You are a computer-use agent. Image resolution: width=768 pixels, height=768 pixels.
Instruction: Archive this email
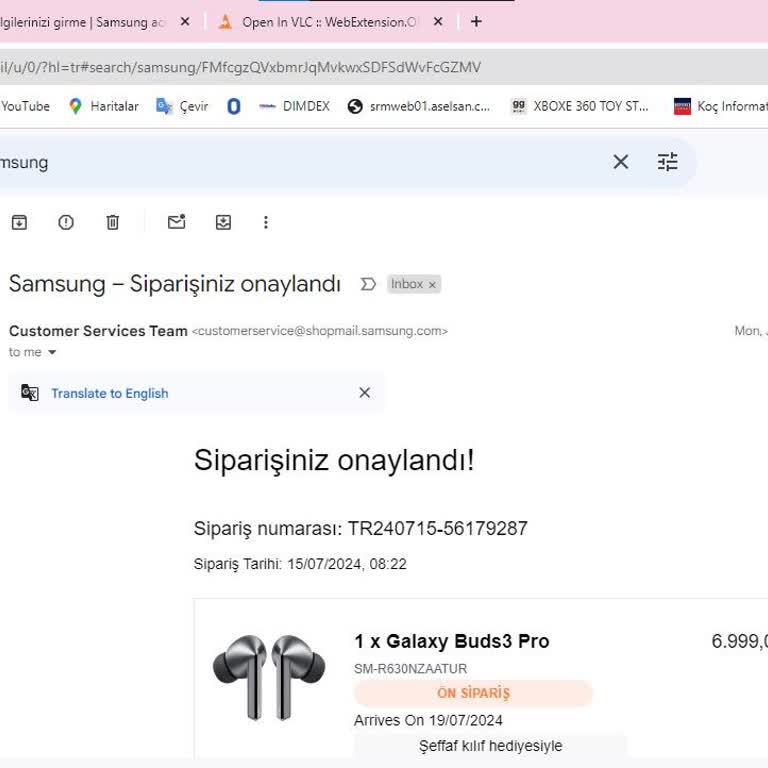19,222
